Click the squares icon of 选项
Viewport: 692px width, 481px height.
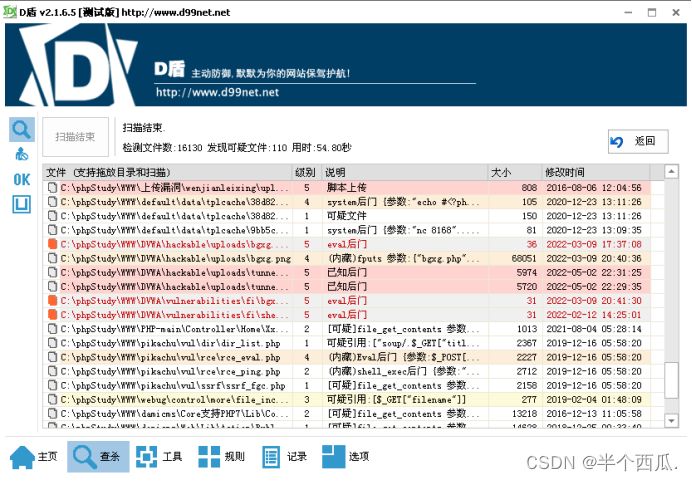[334, 457]
